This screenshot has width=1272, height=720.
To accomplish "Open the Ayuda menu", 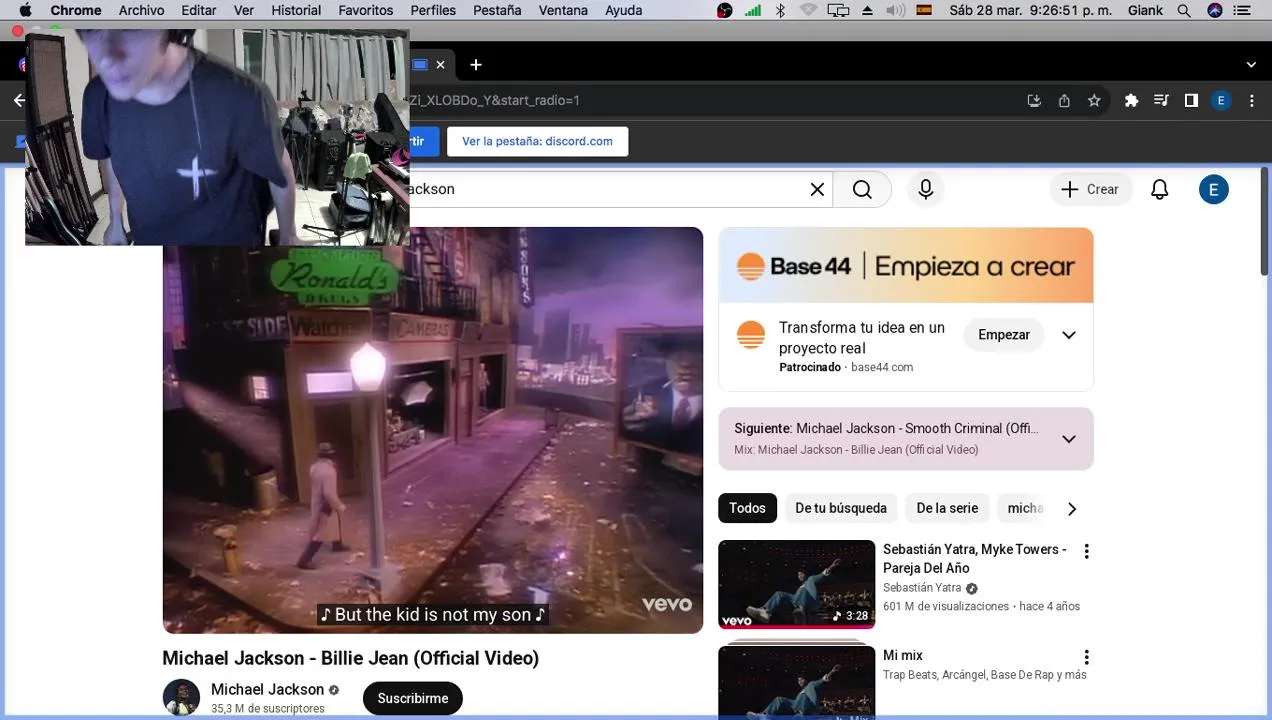I will coord(624,10).
